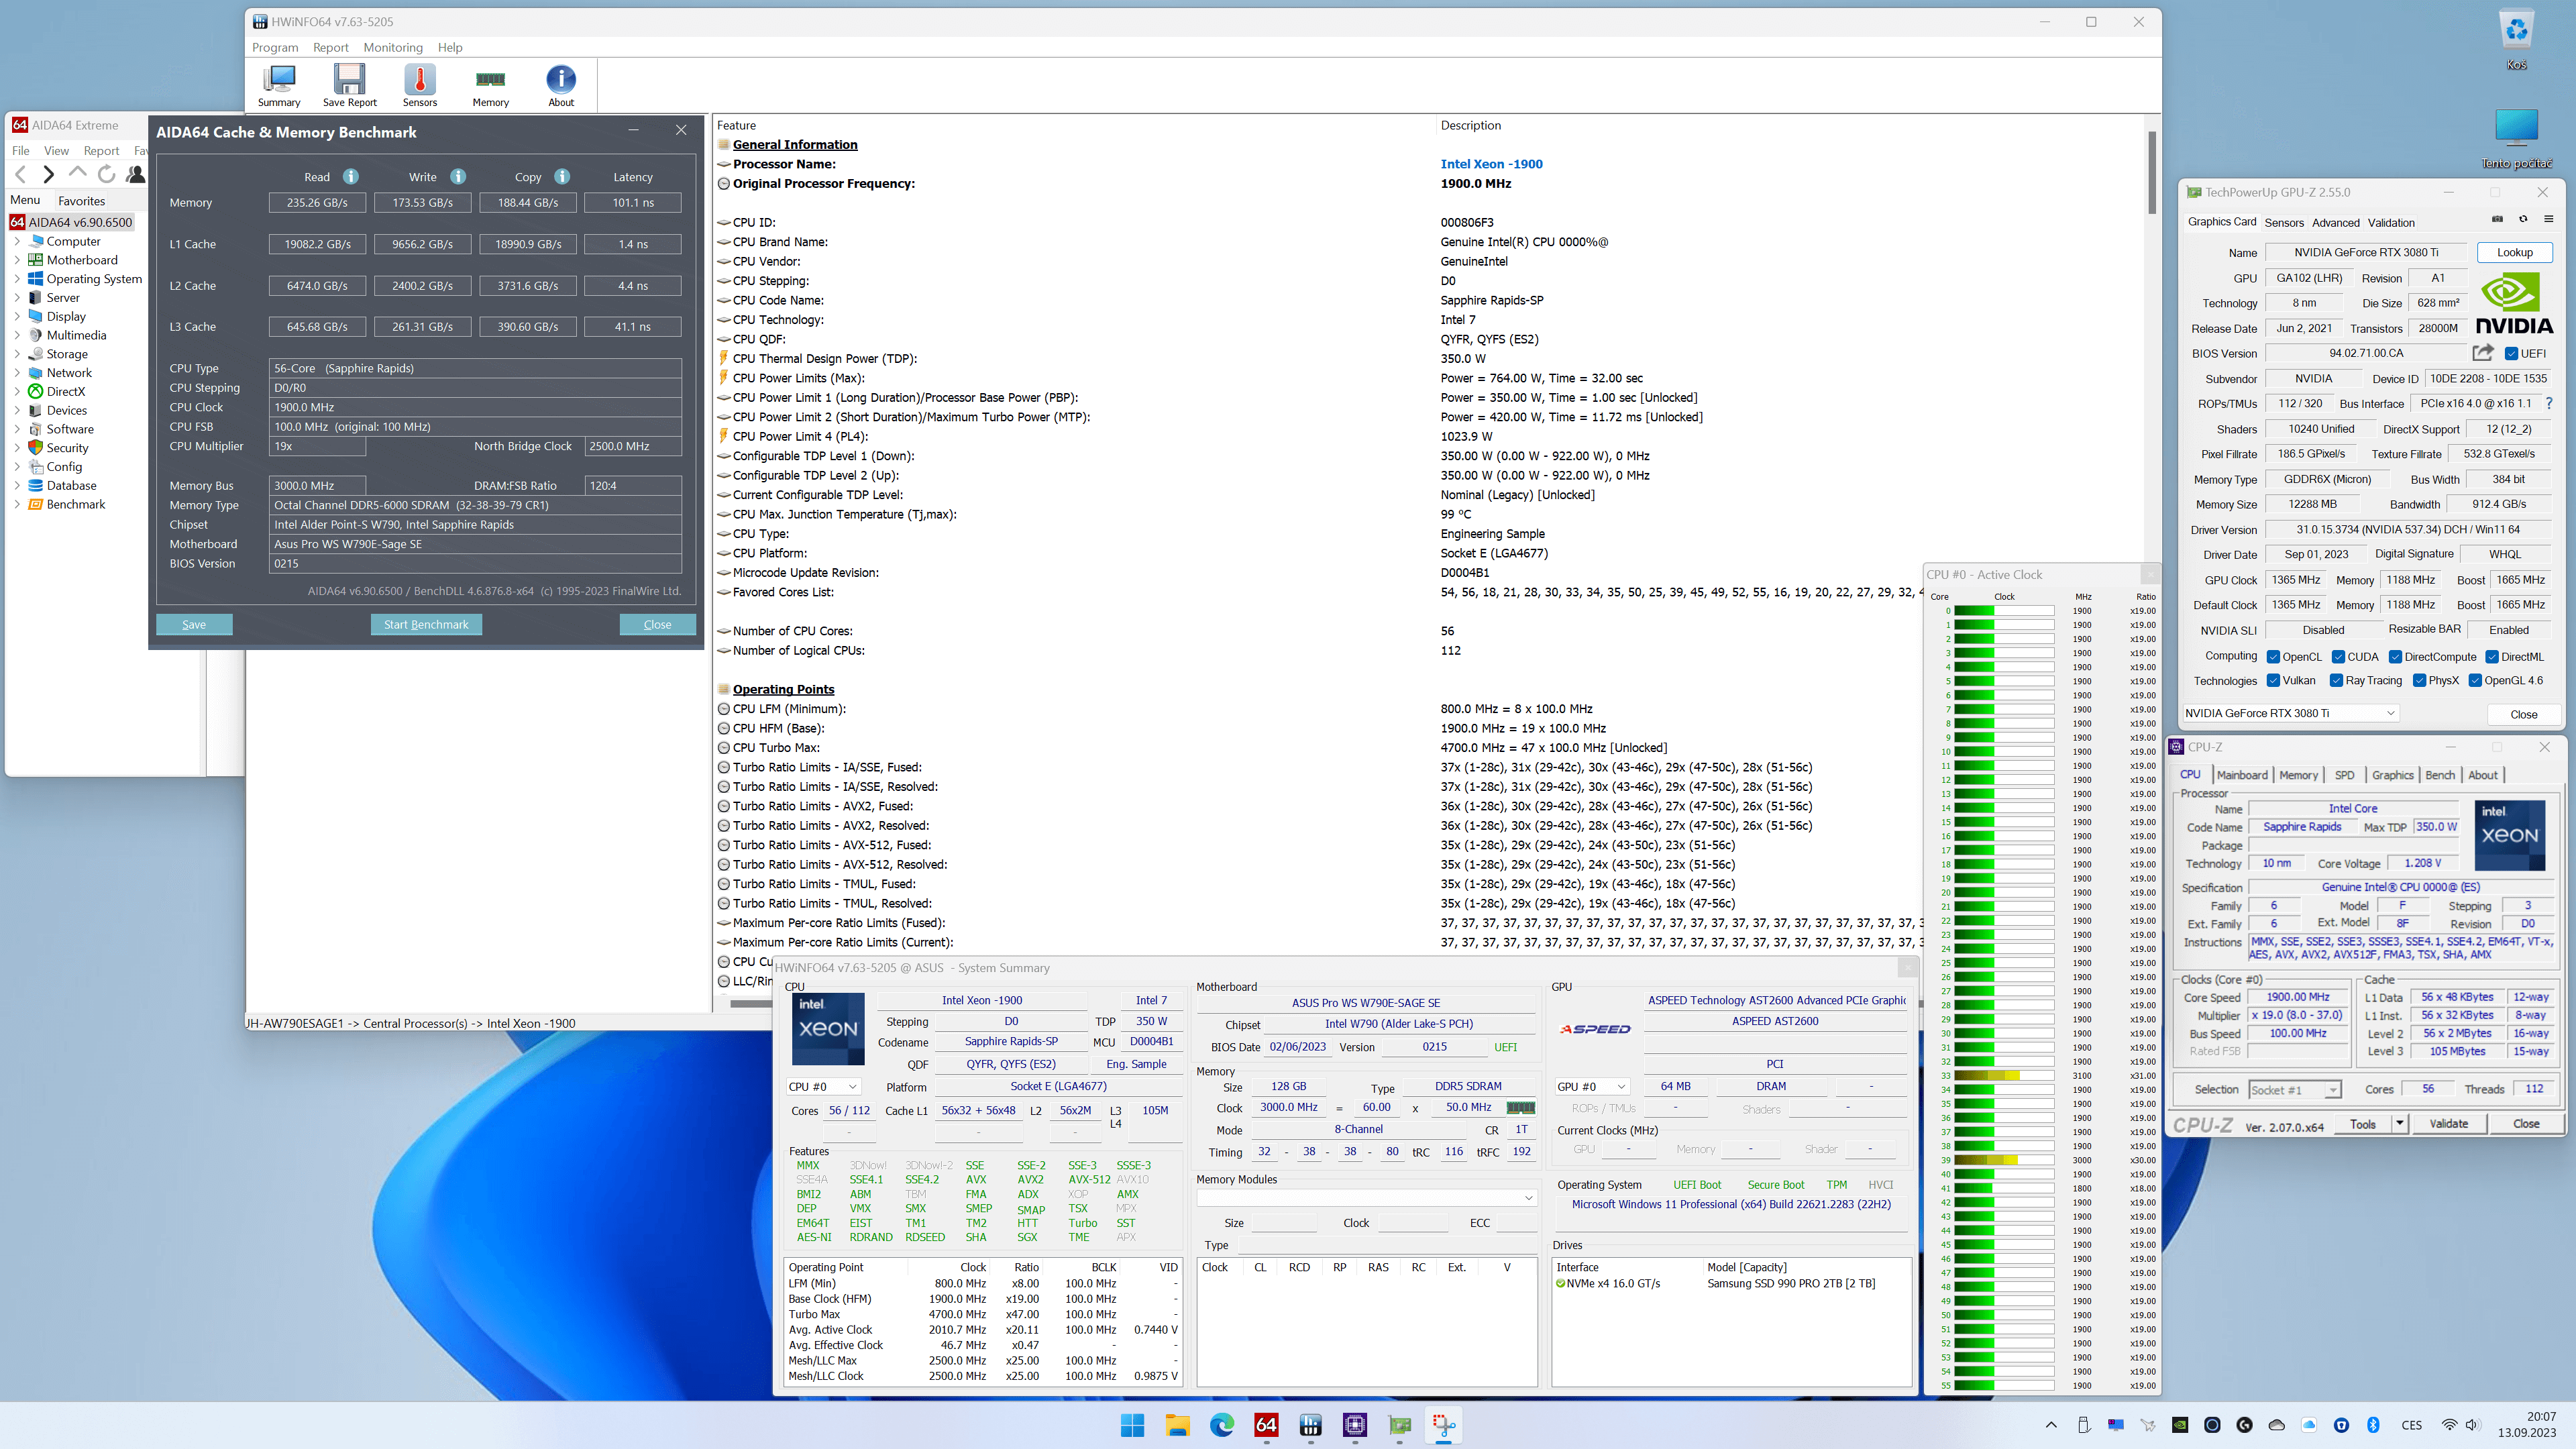Expand Storage node in AIDA64 tree

[17, 354]
